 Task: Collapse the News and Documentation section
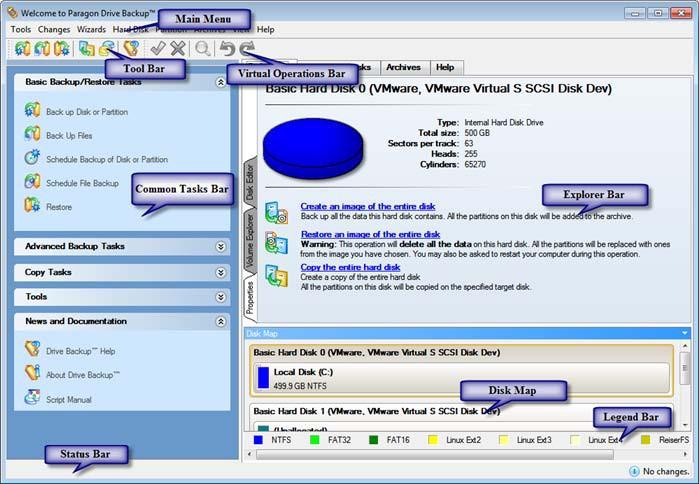coord(220,321)
